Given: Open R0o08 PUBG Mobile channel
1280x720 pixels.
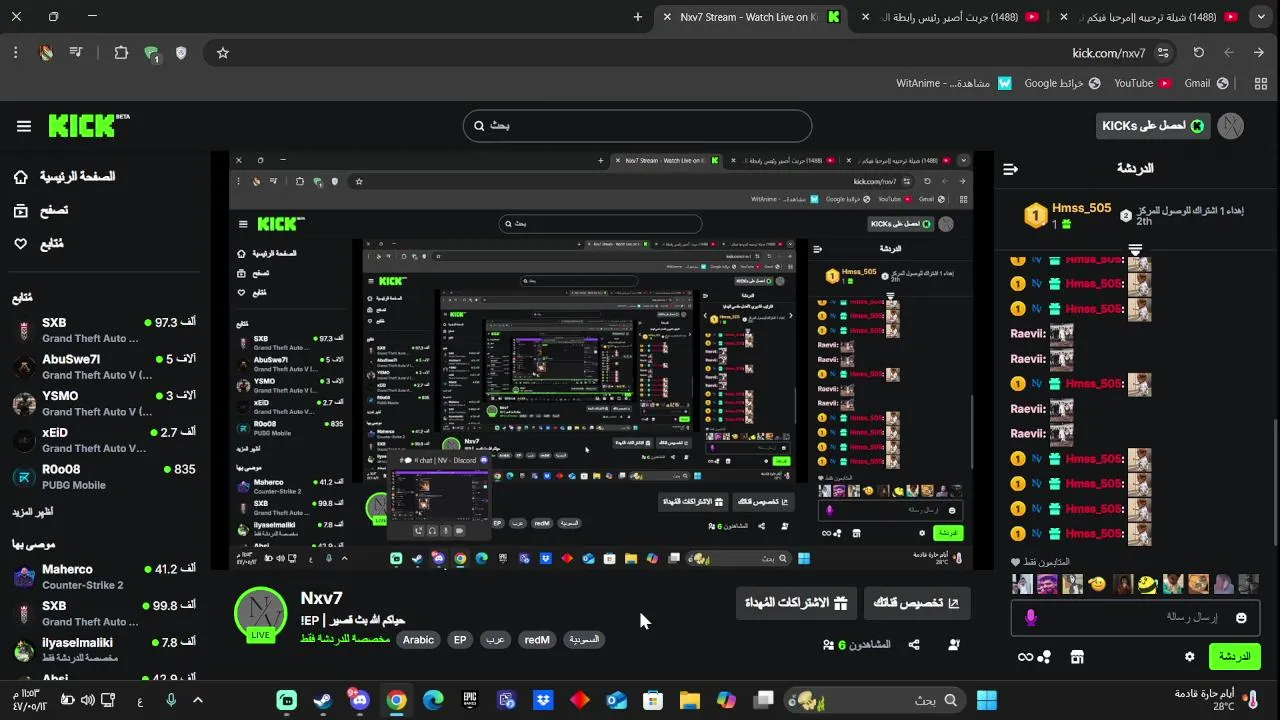Looking at the screenshot, I should (x=104, y=477).
